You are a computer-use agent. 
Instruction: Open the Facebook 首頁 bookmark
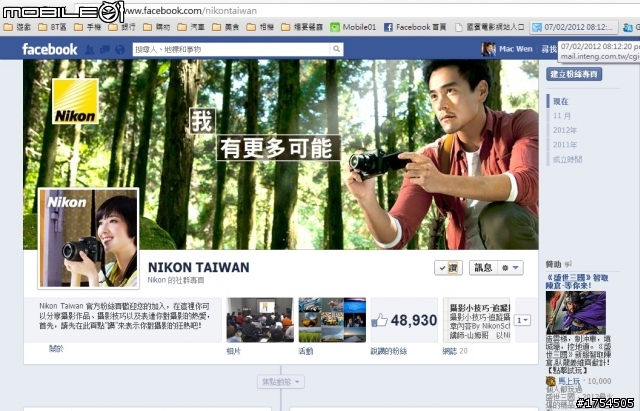pyautogui.click(x=415, y=27)
